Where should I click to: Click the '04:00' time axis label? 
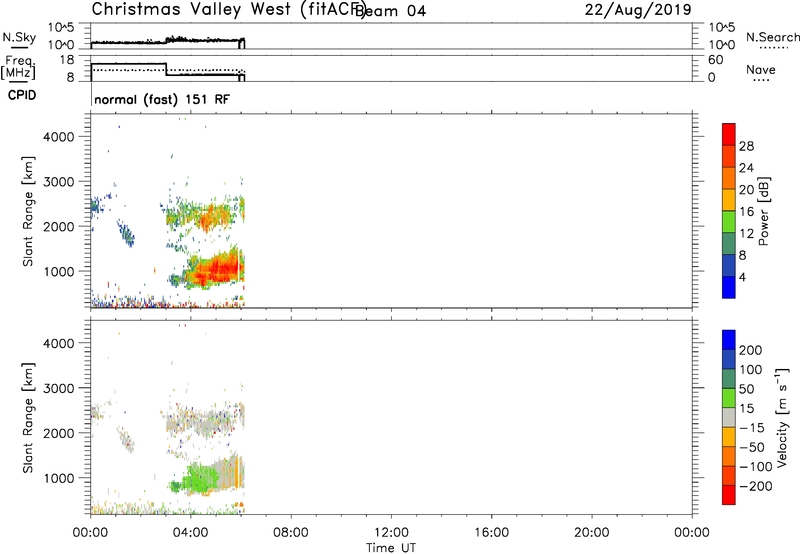tap(190, 533)
